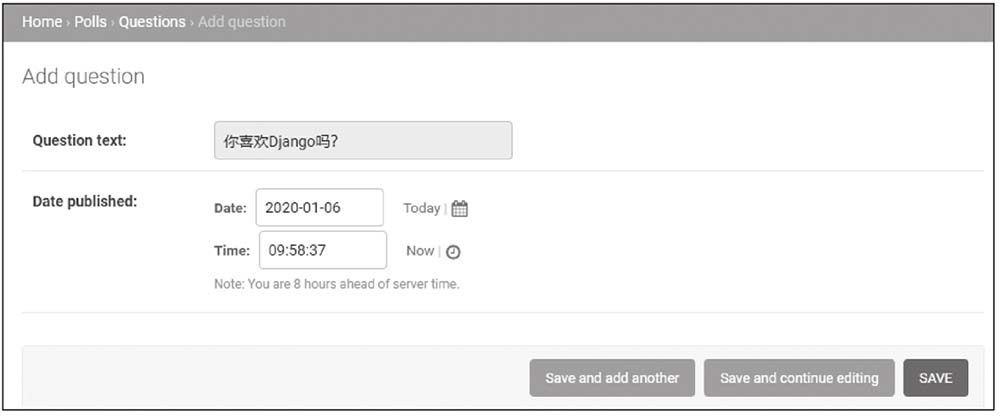Click the Add question page heading
The height and width of the screenshot is (416, 1000).
[84, 77]
